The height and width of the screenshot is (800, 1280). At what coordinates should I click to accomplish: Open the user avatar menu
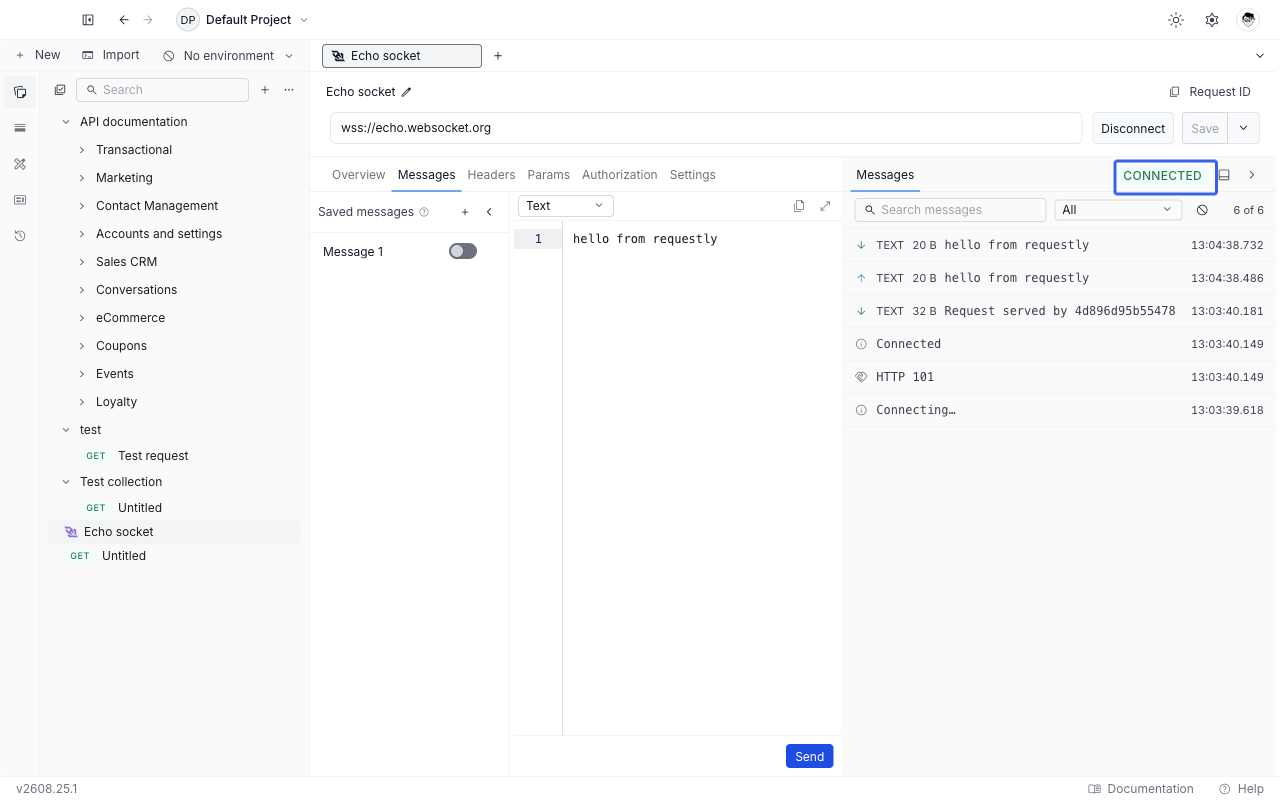point(1247,20)
